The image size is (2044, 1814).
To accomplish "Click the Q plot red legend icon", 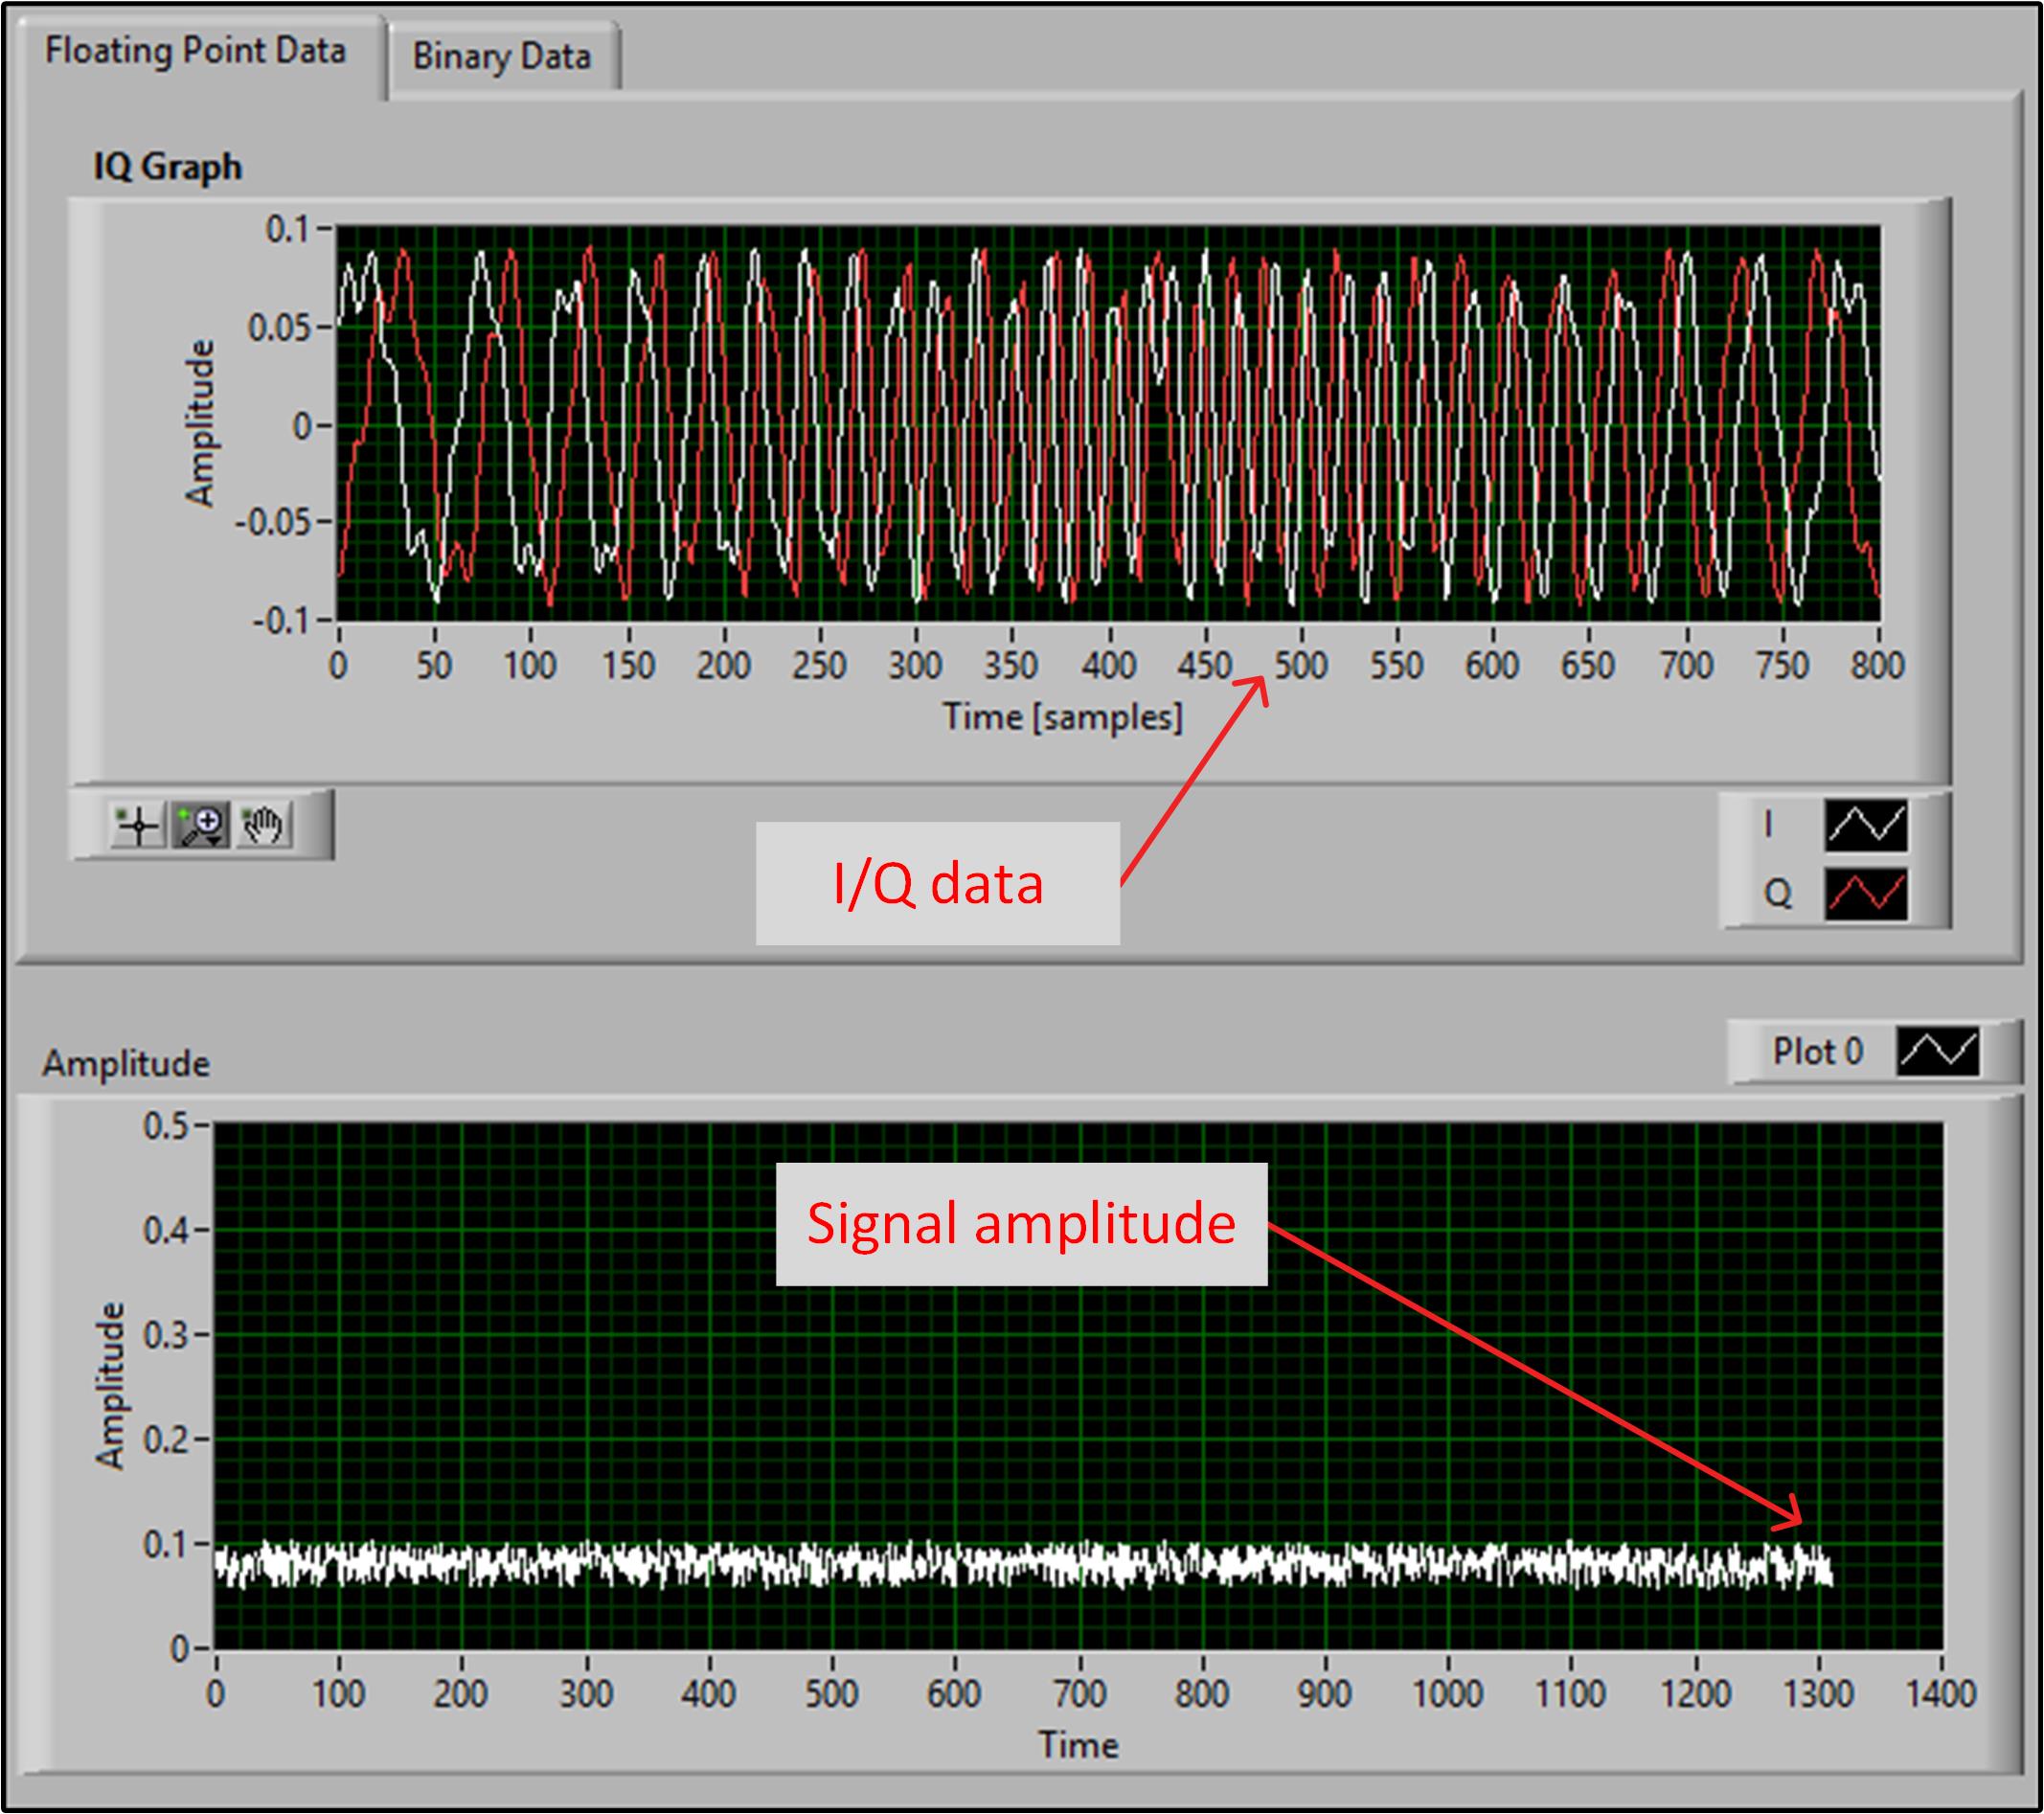I will pos(1866,893).
